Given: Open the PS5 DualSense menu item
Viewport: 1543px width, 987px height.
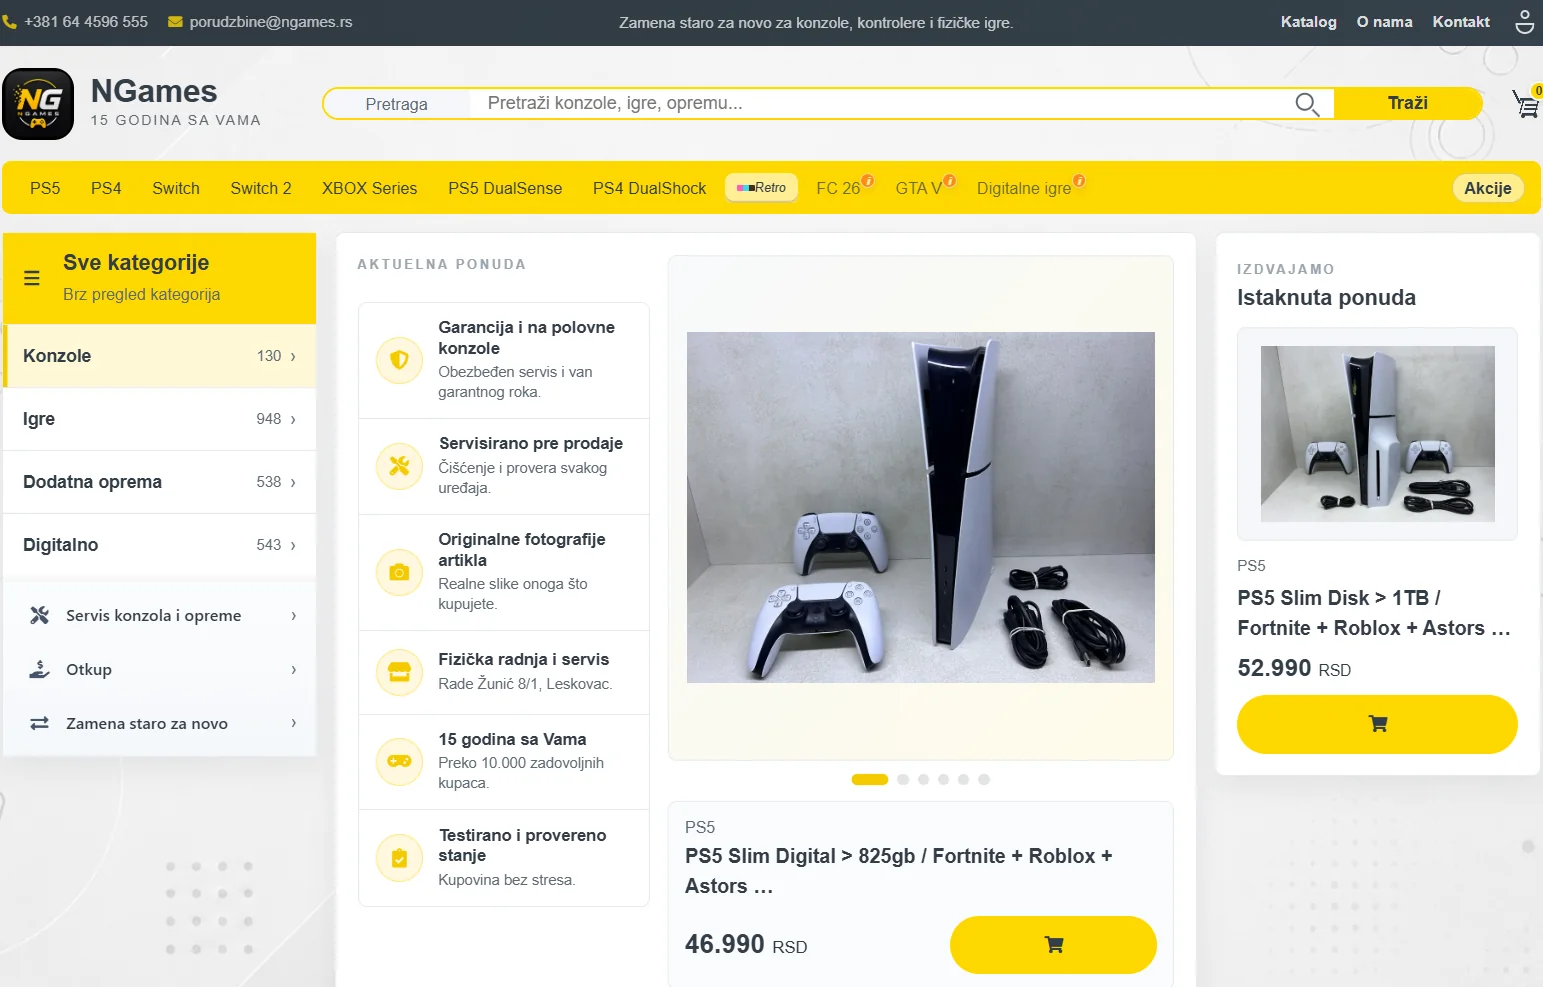Looking at the screenshot, I should 505,188.
